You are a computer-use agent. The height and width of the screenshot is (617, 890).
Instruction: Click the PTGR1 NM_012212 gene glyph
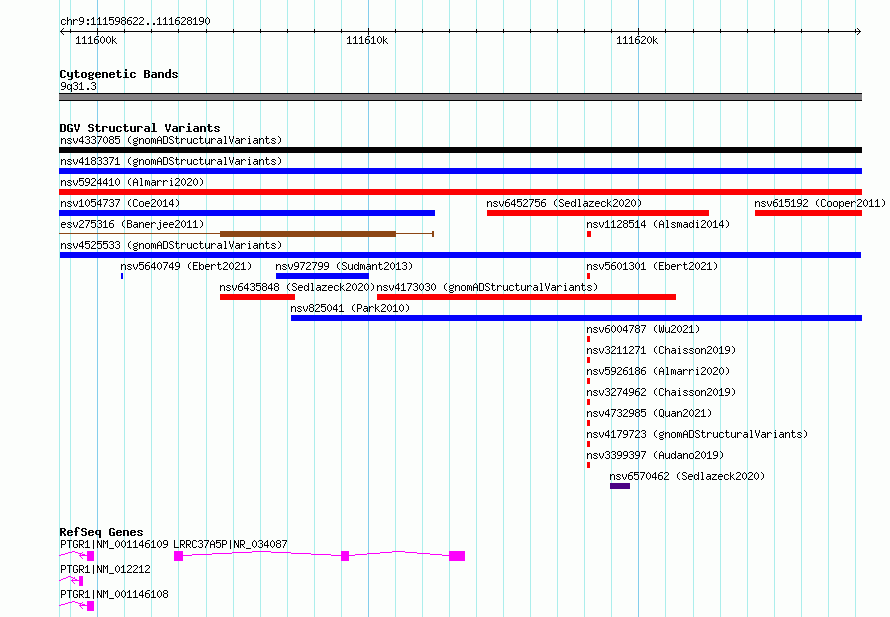72,581
